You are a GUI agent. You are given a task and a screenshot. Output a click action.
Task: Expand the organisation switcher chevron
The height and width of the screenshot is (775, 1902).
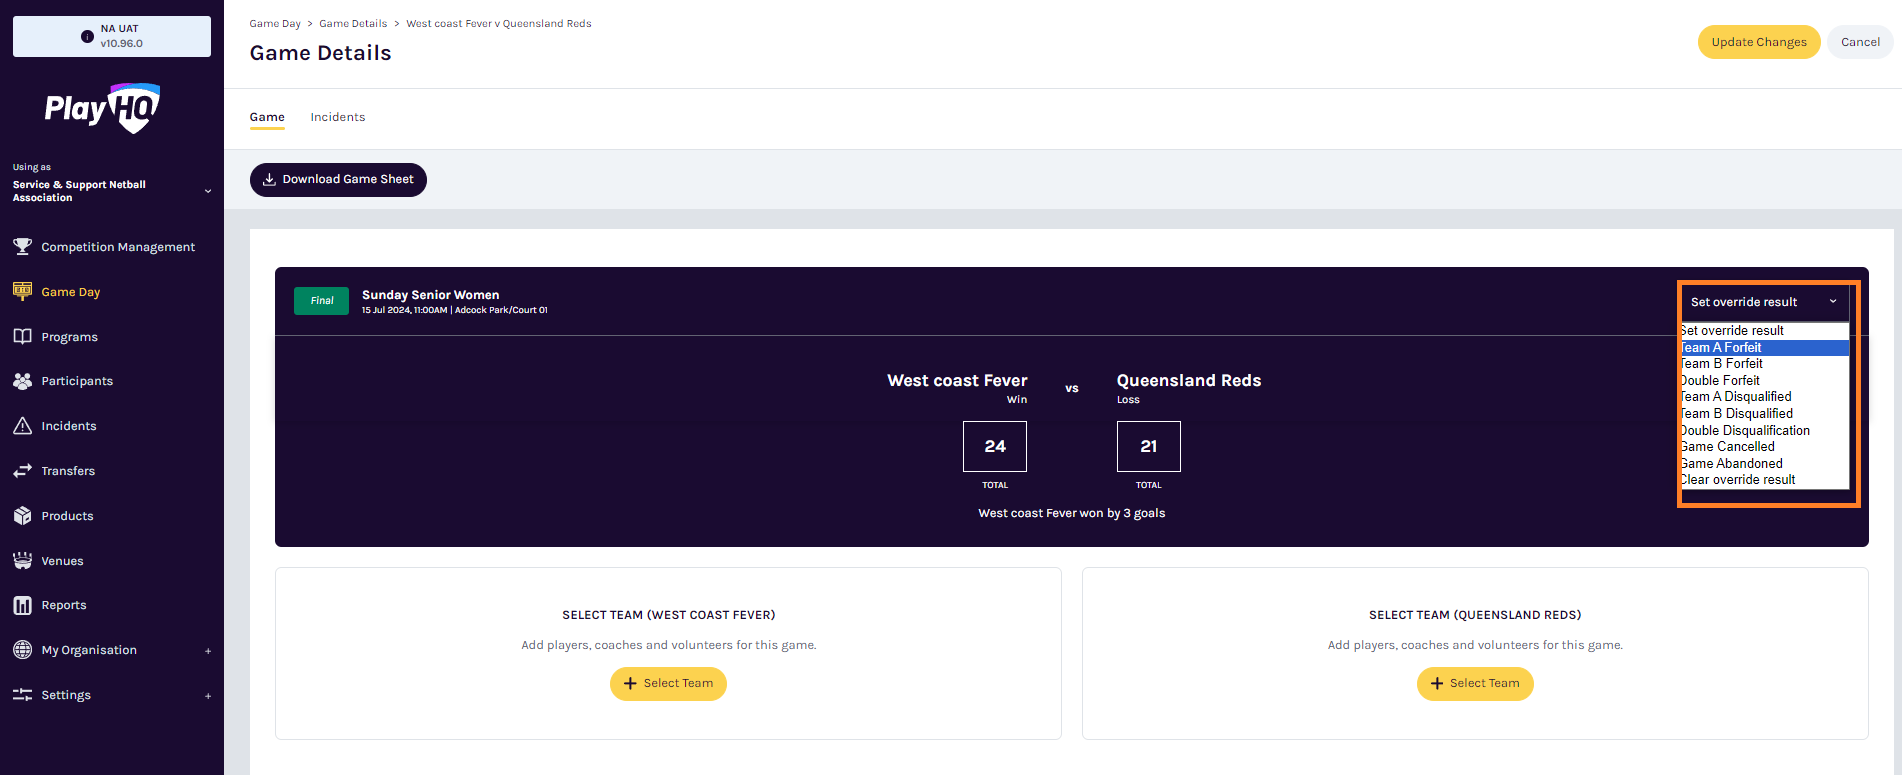pyautogui.click(x=208, y=191)
